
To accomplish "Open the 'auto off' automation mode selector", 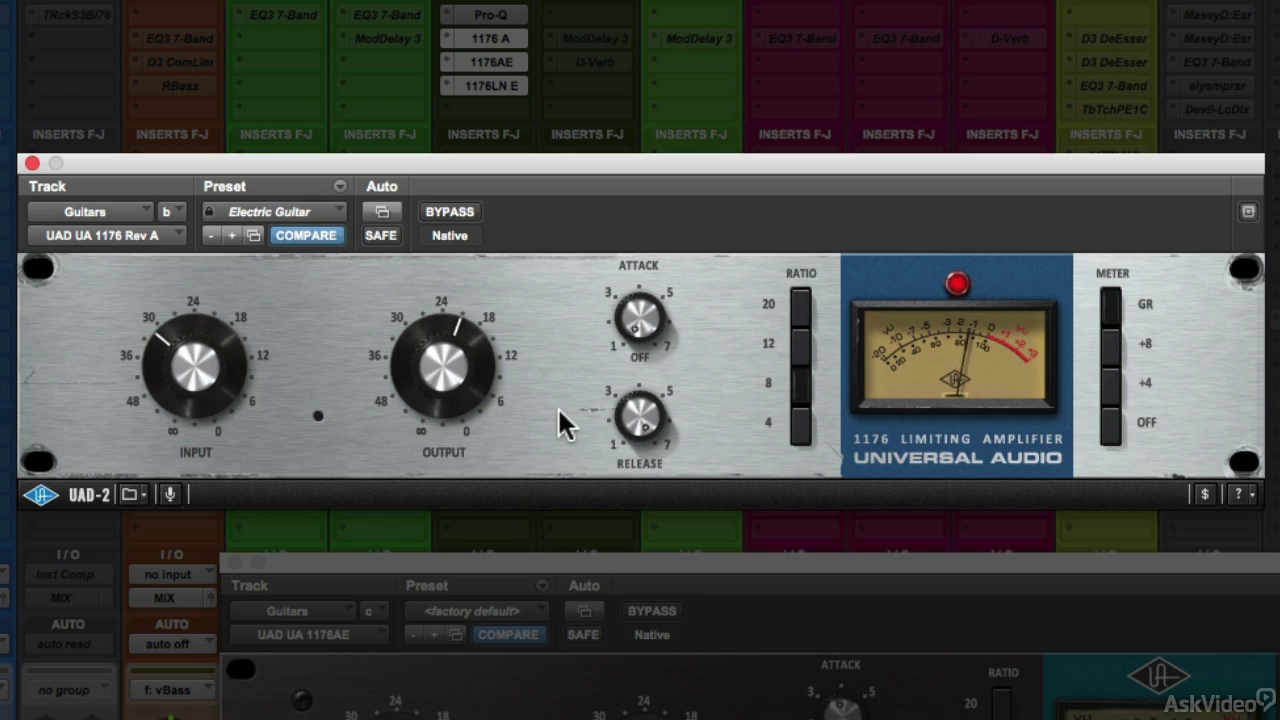I will click(x=172, y=644).
